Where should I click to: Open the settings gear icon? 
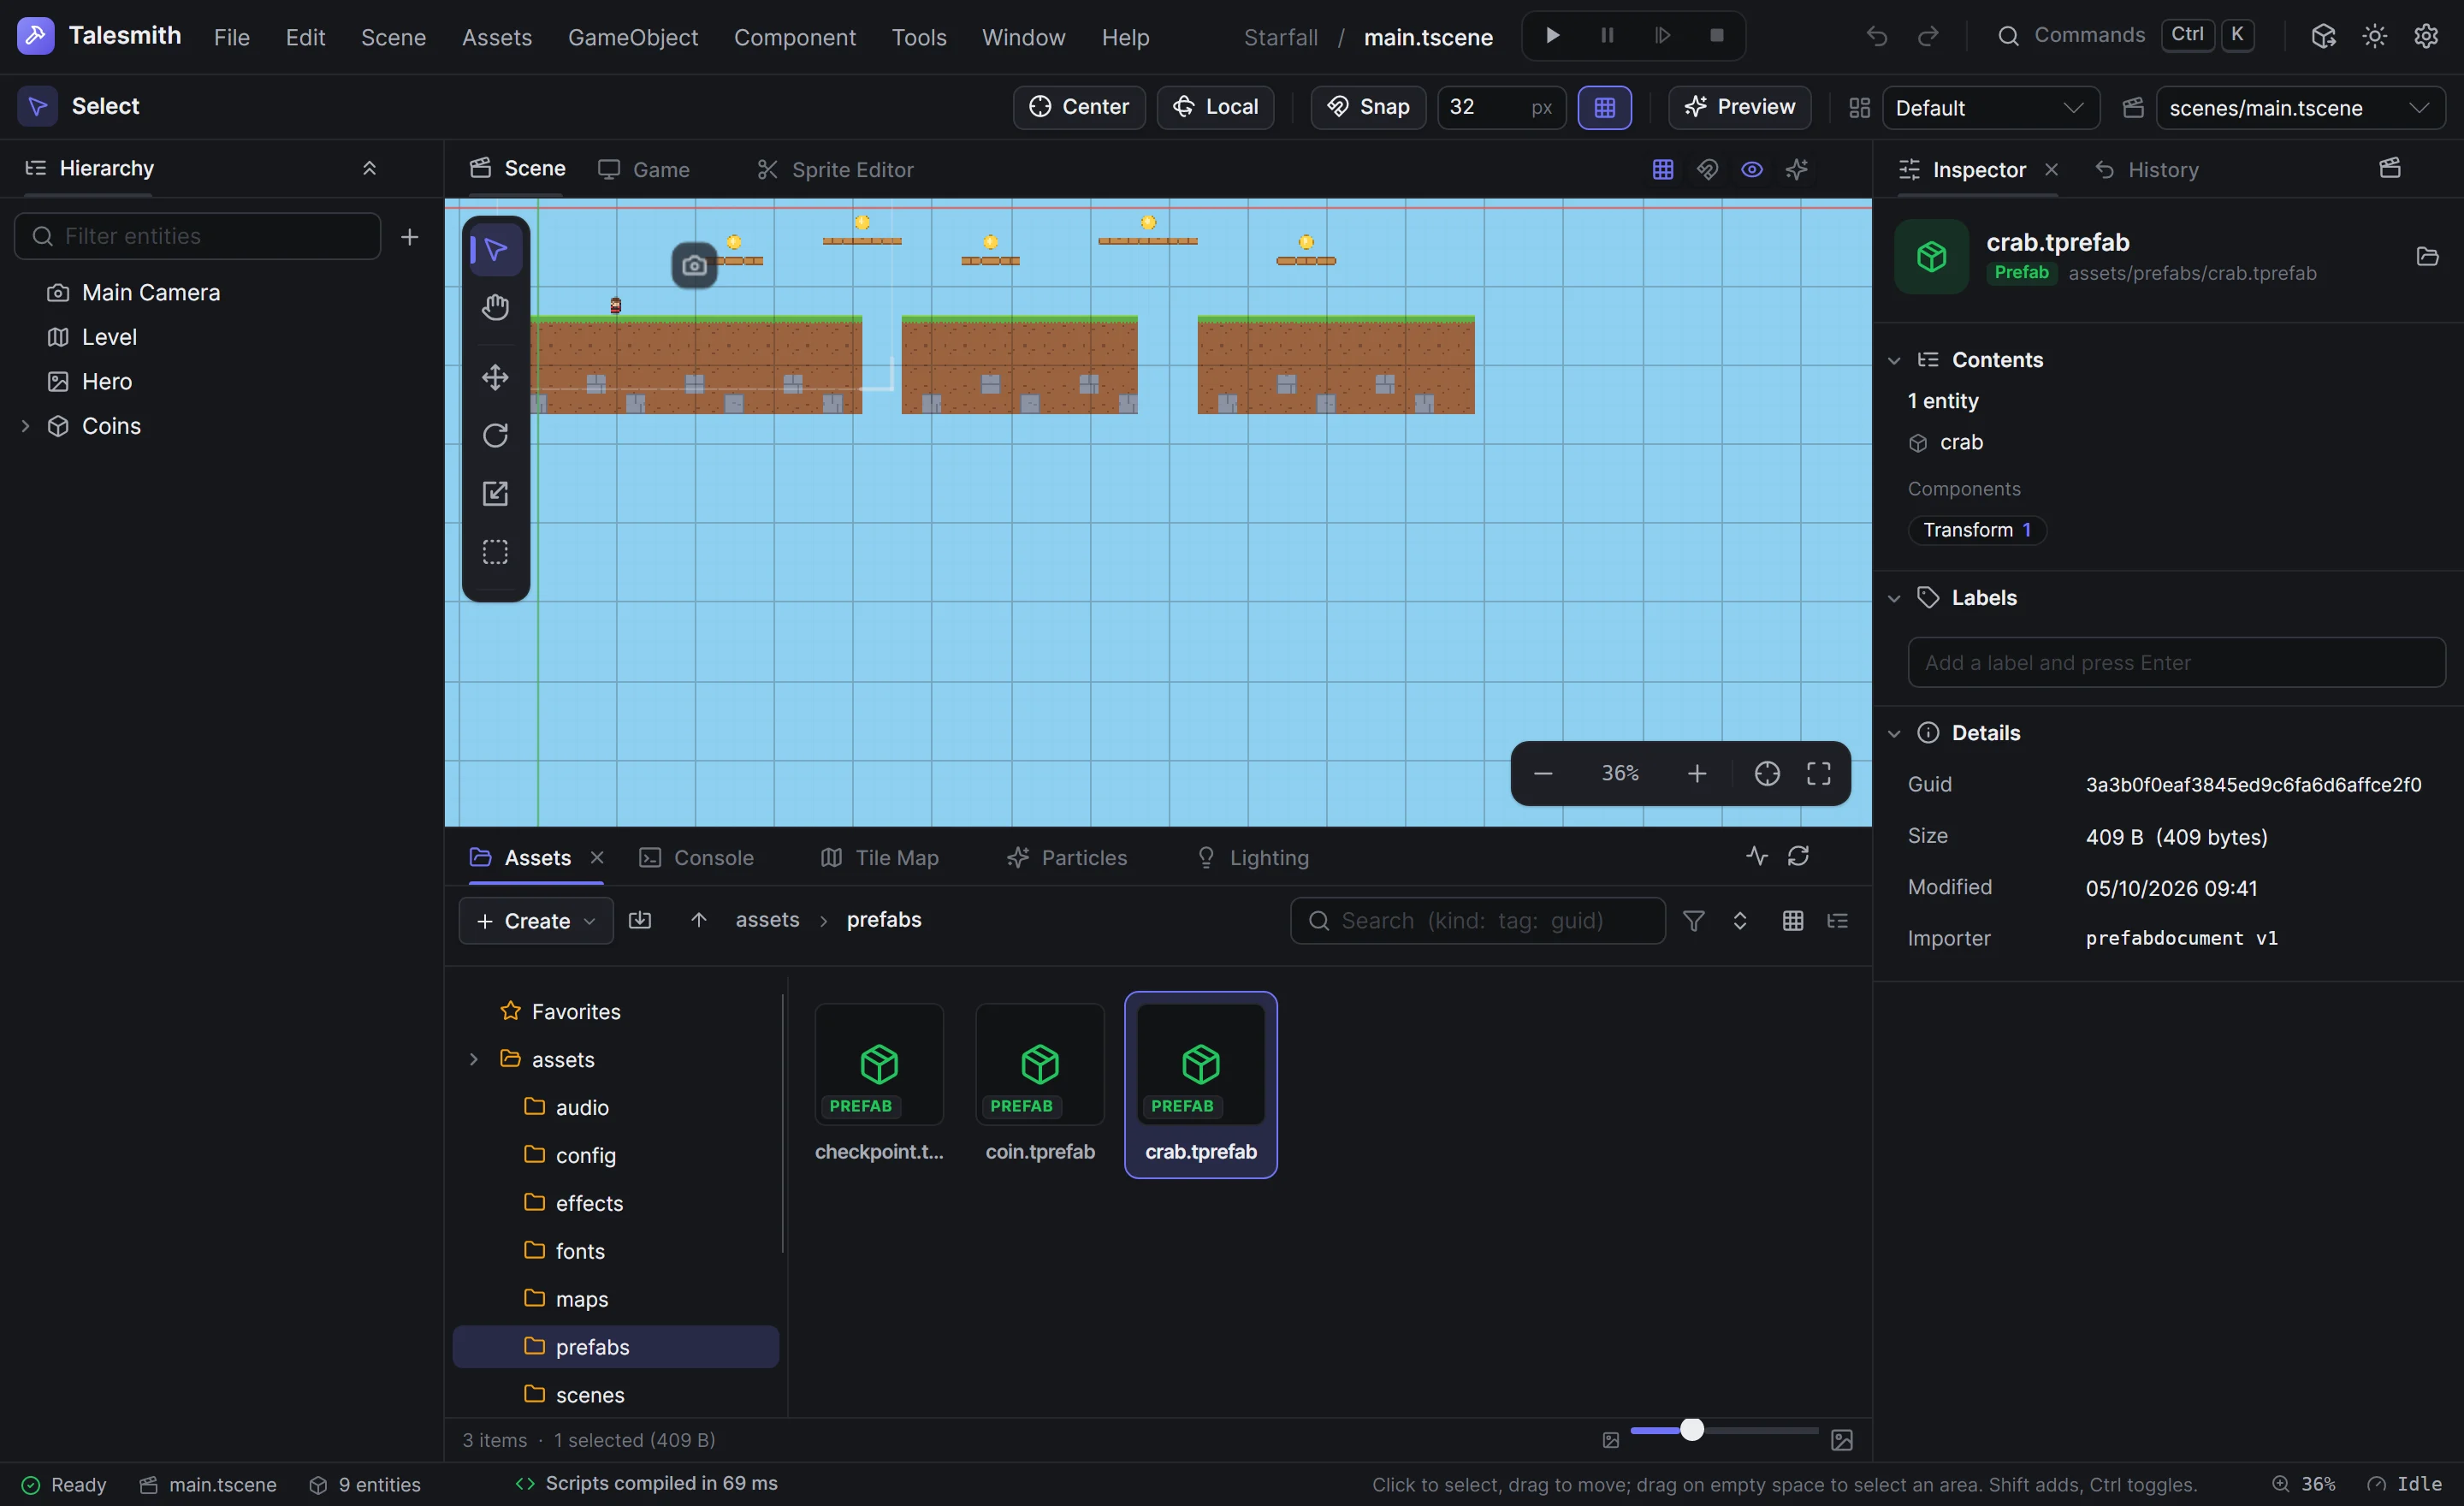(x=2426, y=36)
